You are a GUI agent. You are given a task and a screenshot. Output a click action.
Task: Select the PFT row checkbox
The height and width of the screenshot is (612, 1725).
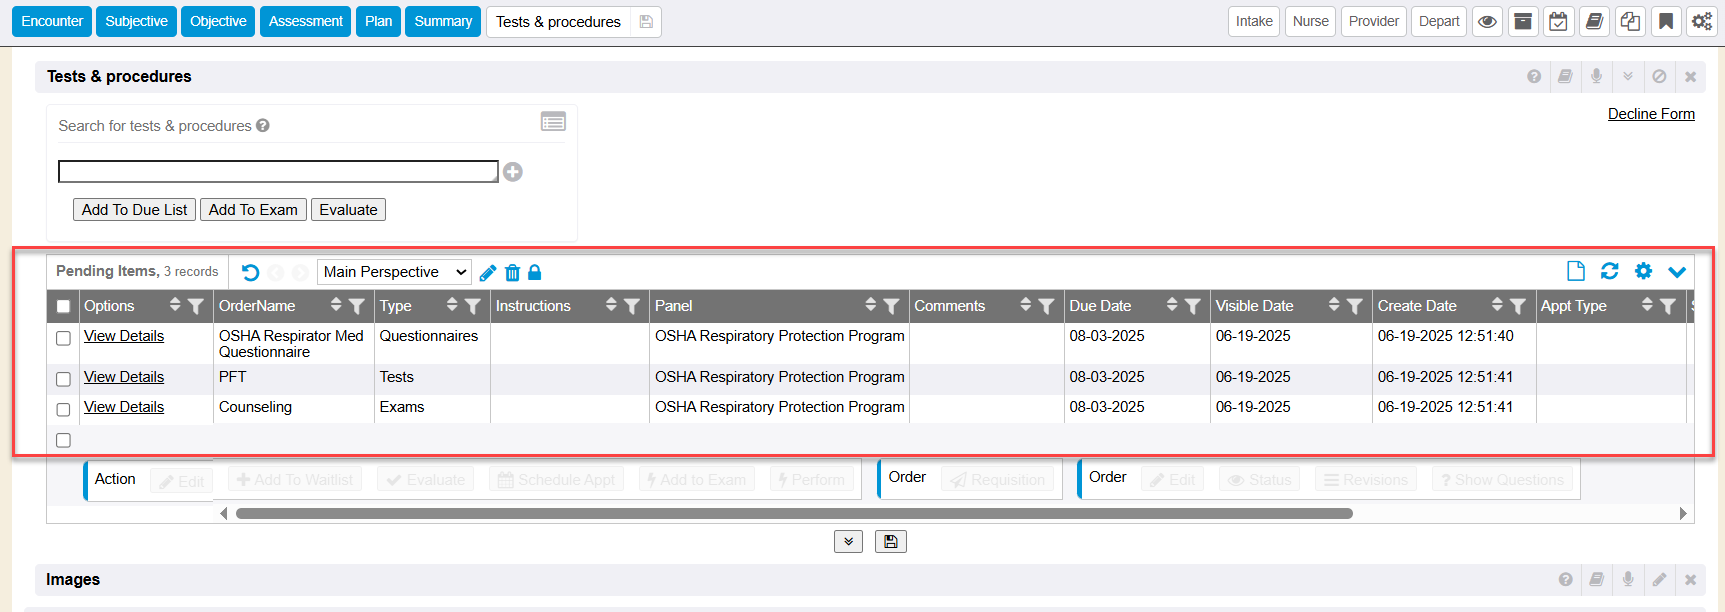tap(63, 379)
